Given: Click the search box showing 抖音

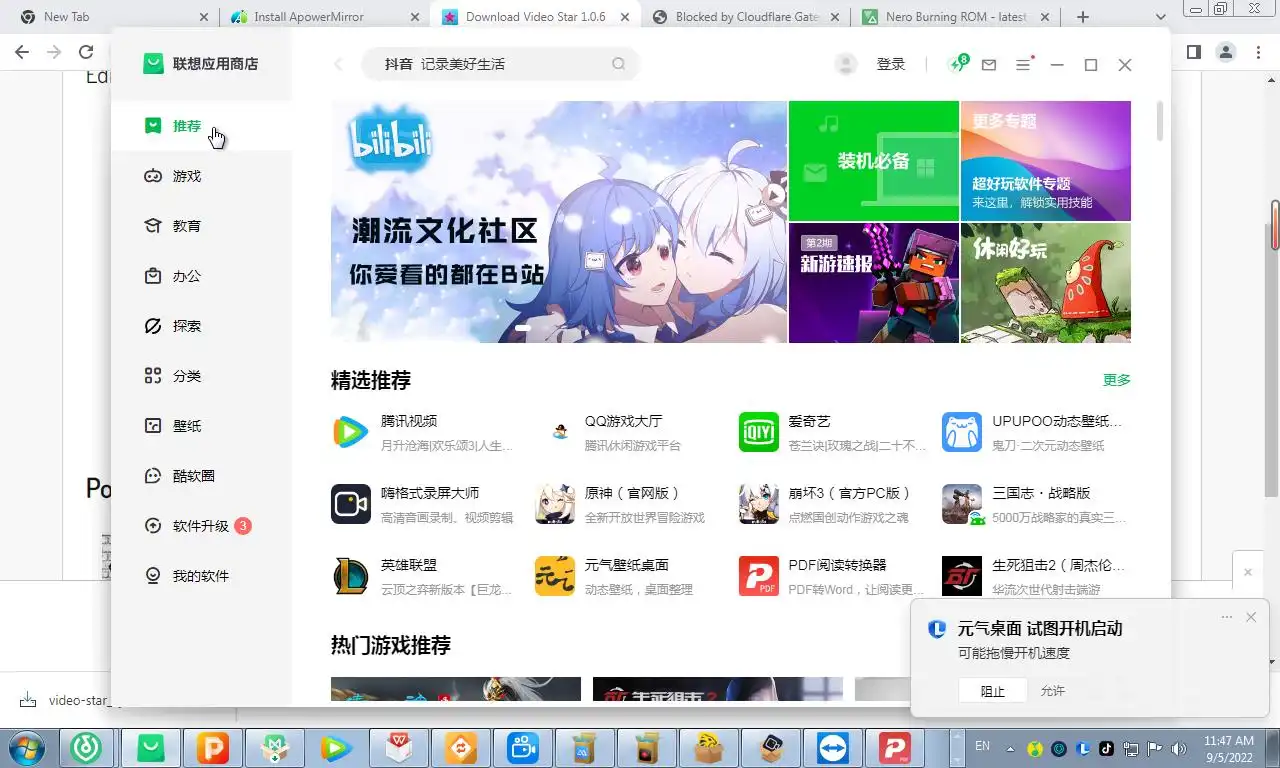Looking at the screenshot, I should point(500,64).
